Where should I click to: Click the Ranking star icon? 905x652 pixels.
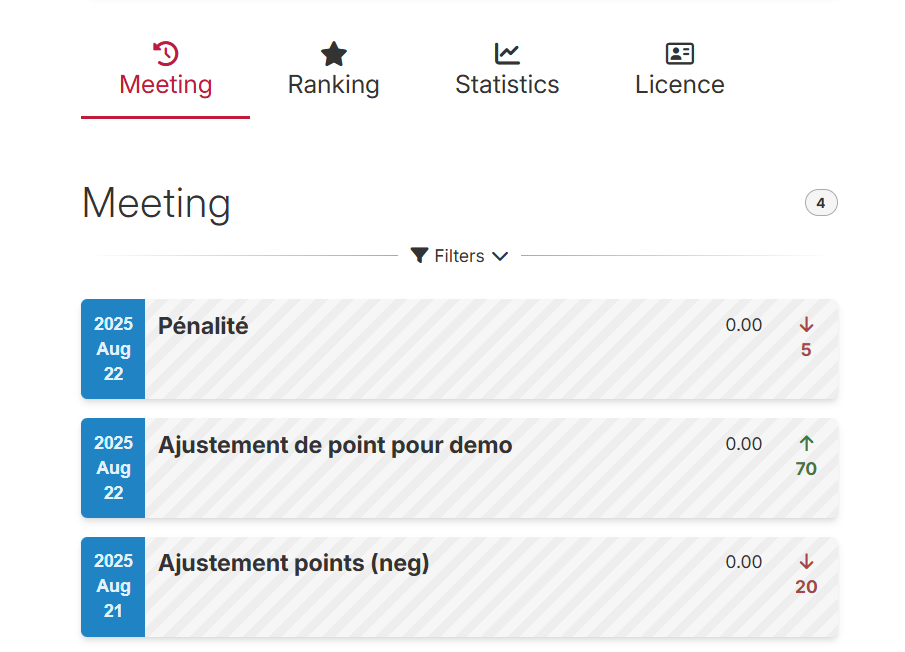(x=333, y=54)
